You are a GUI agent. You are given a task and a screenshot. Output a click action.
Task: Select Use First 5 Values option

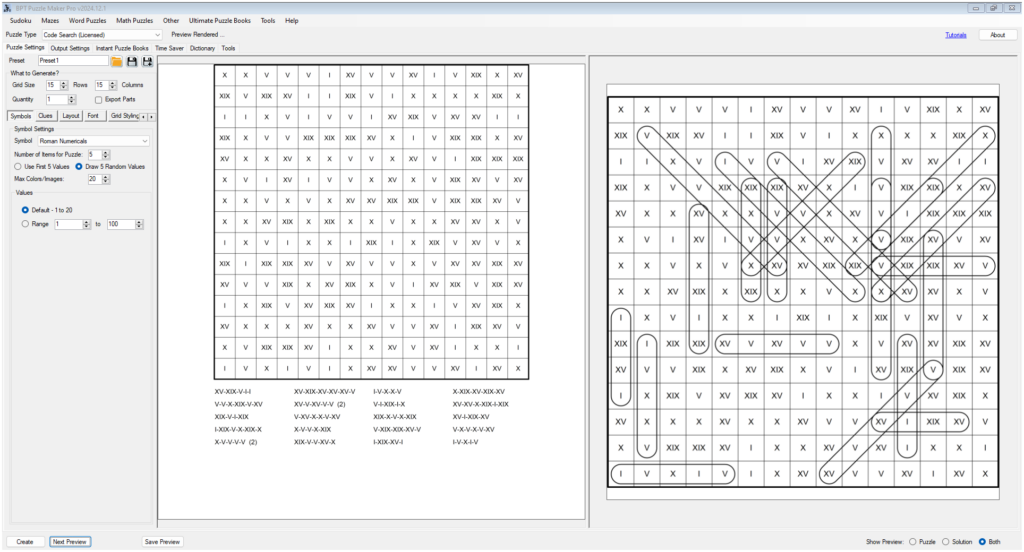click(16, 166)
